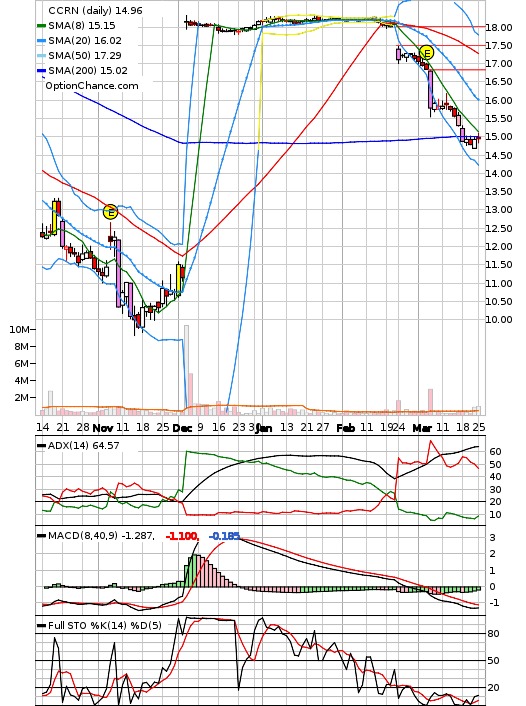
Task: Click the blue -0.185 MACD histogram value
Action: click(224, 536)
